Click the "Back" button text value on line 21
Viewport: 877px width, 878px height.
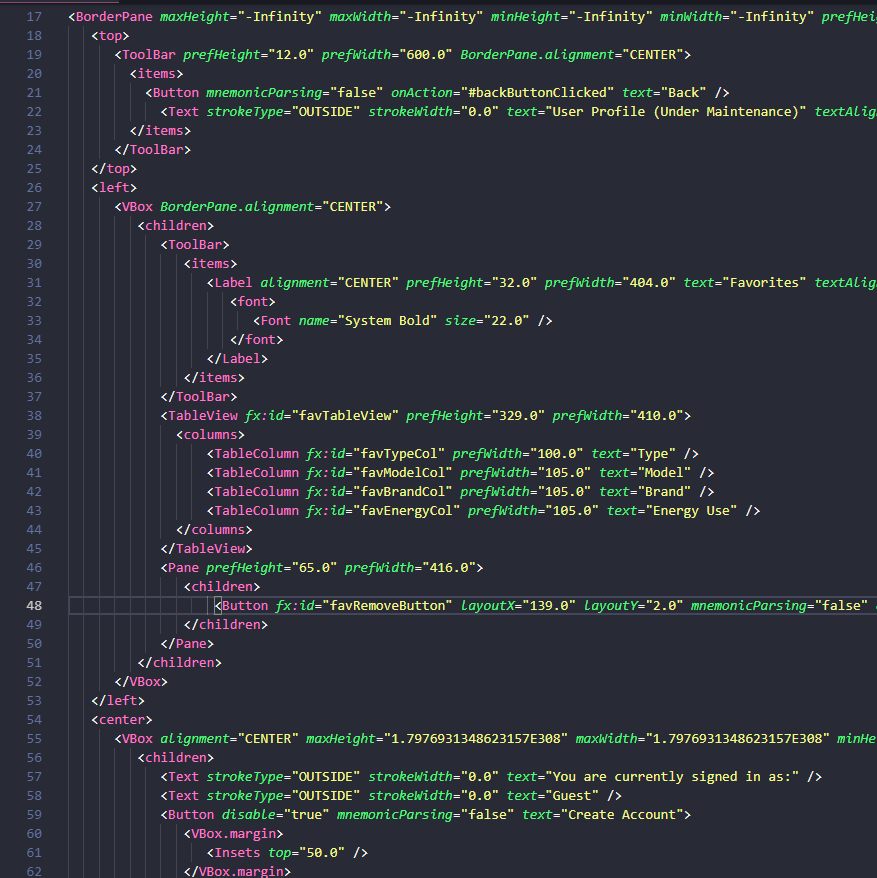[x=683, y=93]
